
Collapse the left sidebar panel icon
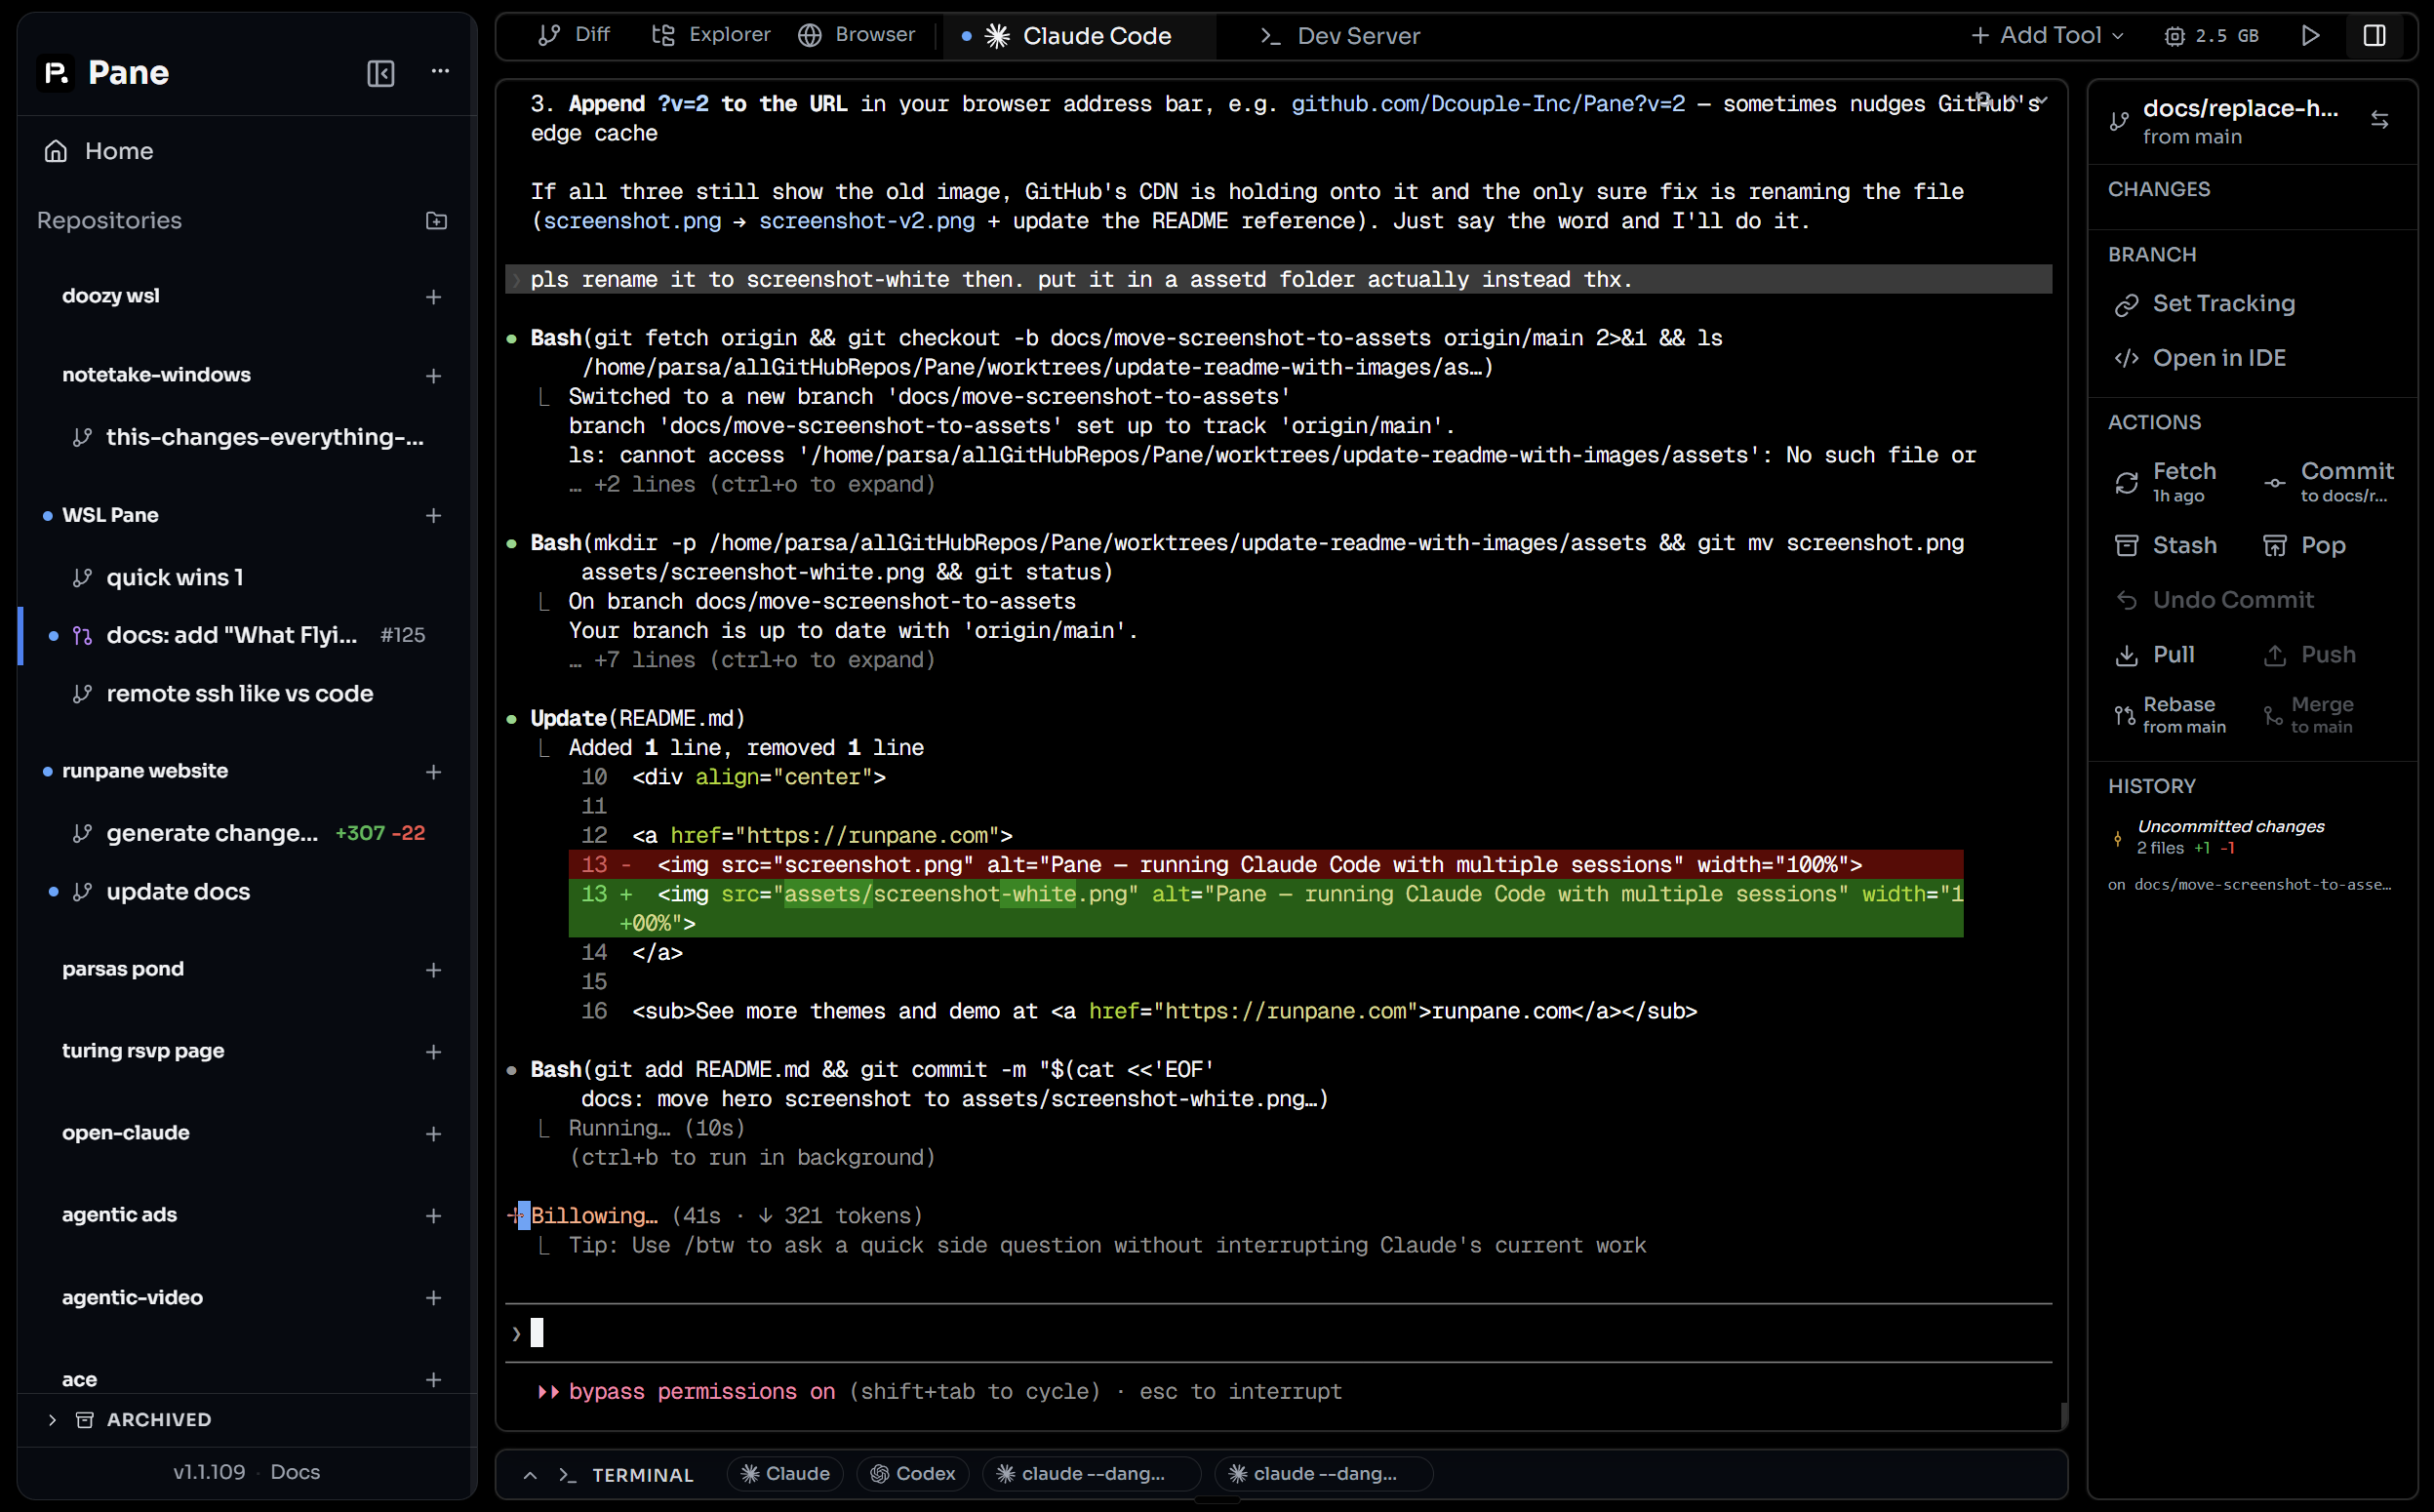381,73
